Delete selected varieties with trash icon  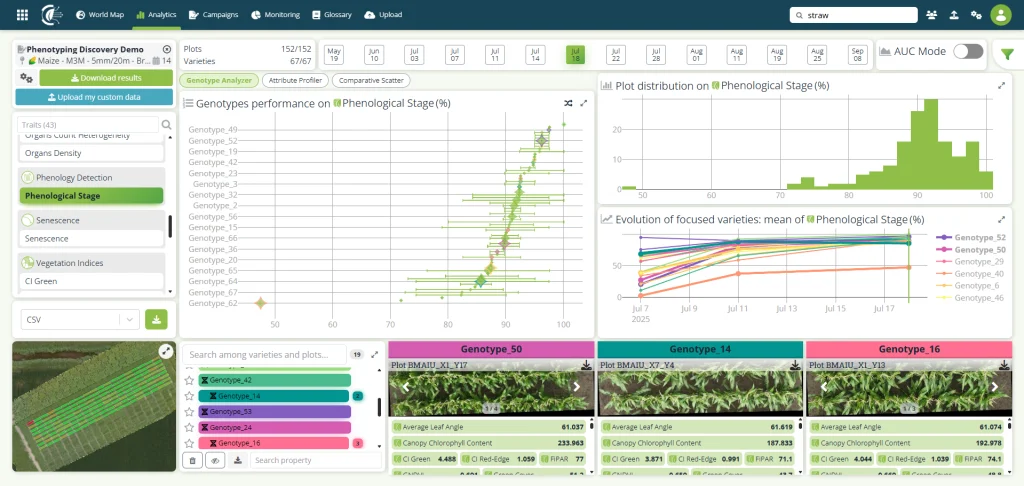[192, 461]
